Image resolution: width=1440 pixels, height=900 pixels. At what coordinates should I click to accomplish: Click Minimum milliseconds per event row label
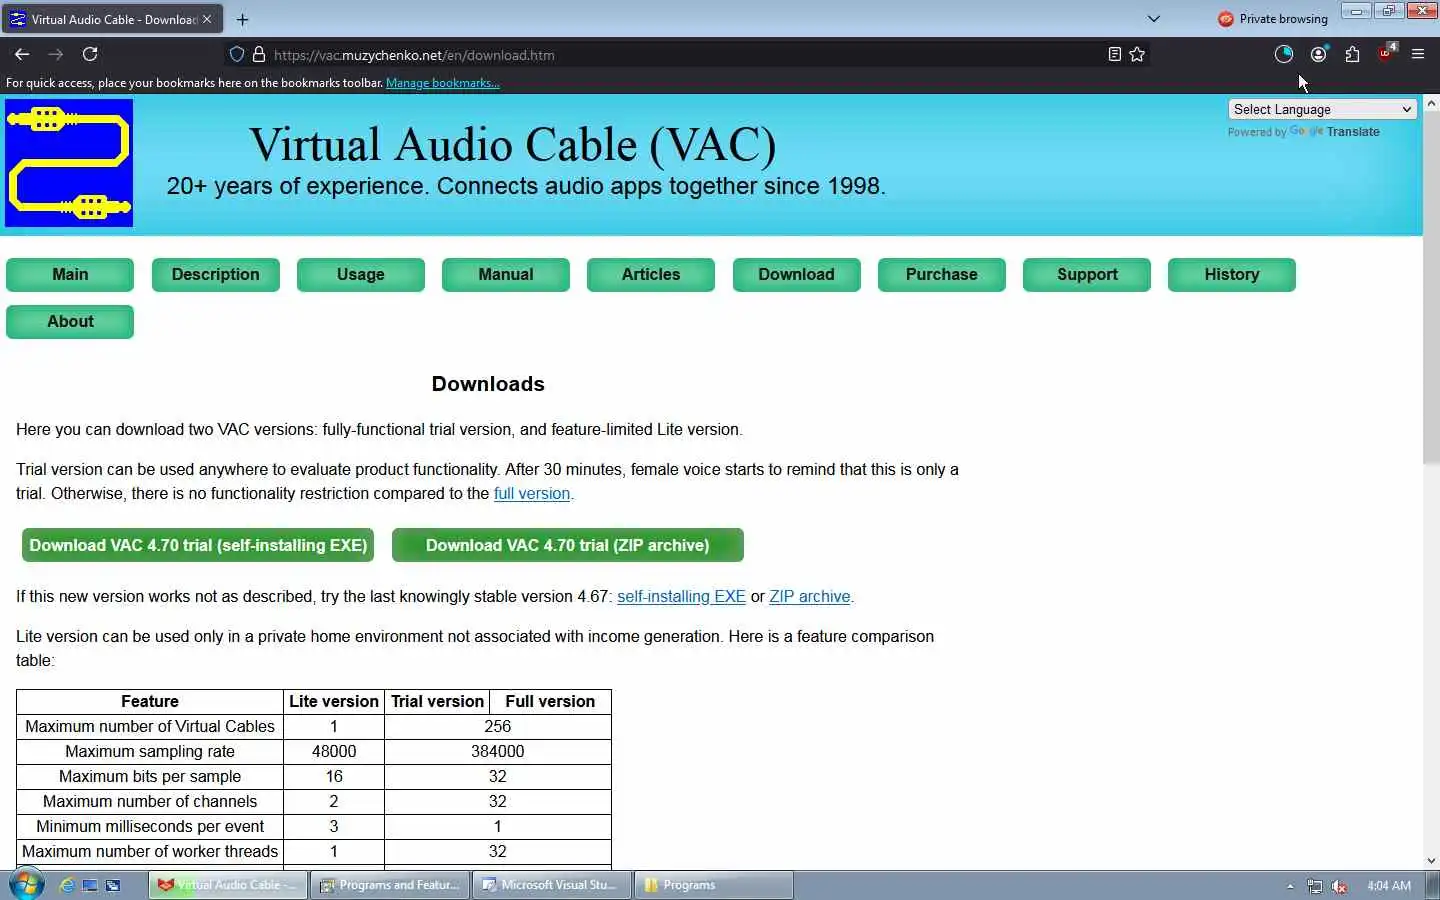pos(150,827)
